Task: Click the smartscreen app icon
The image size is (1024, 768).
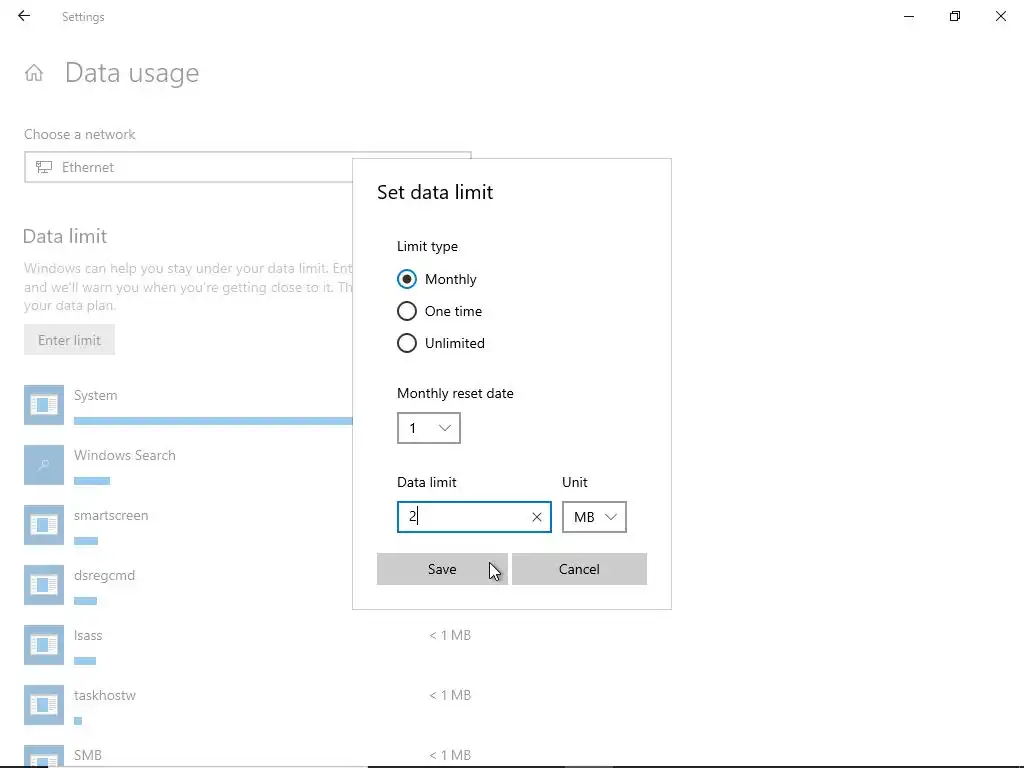Action: (44, 524)
